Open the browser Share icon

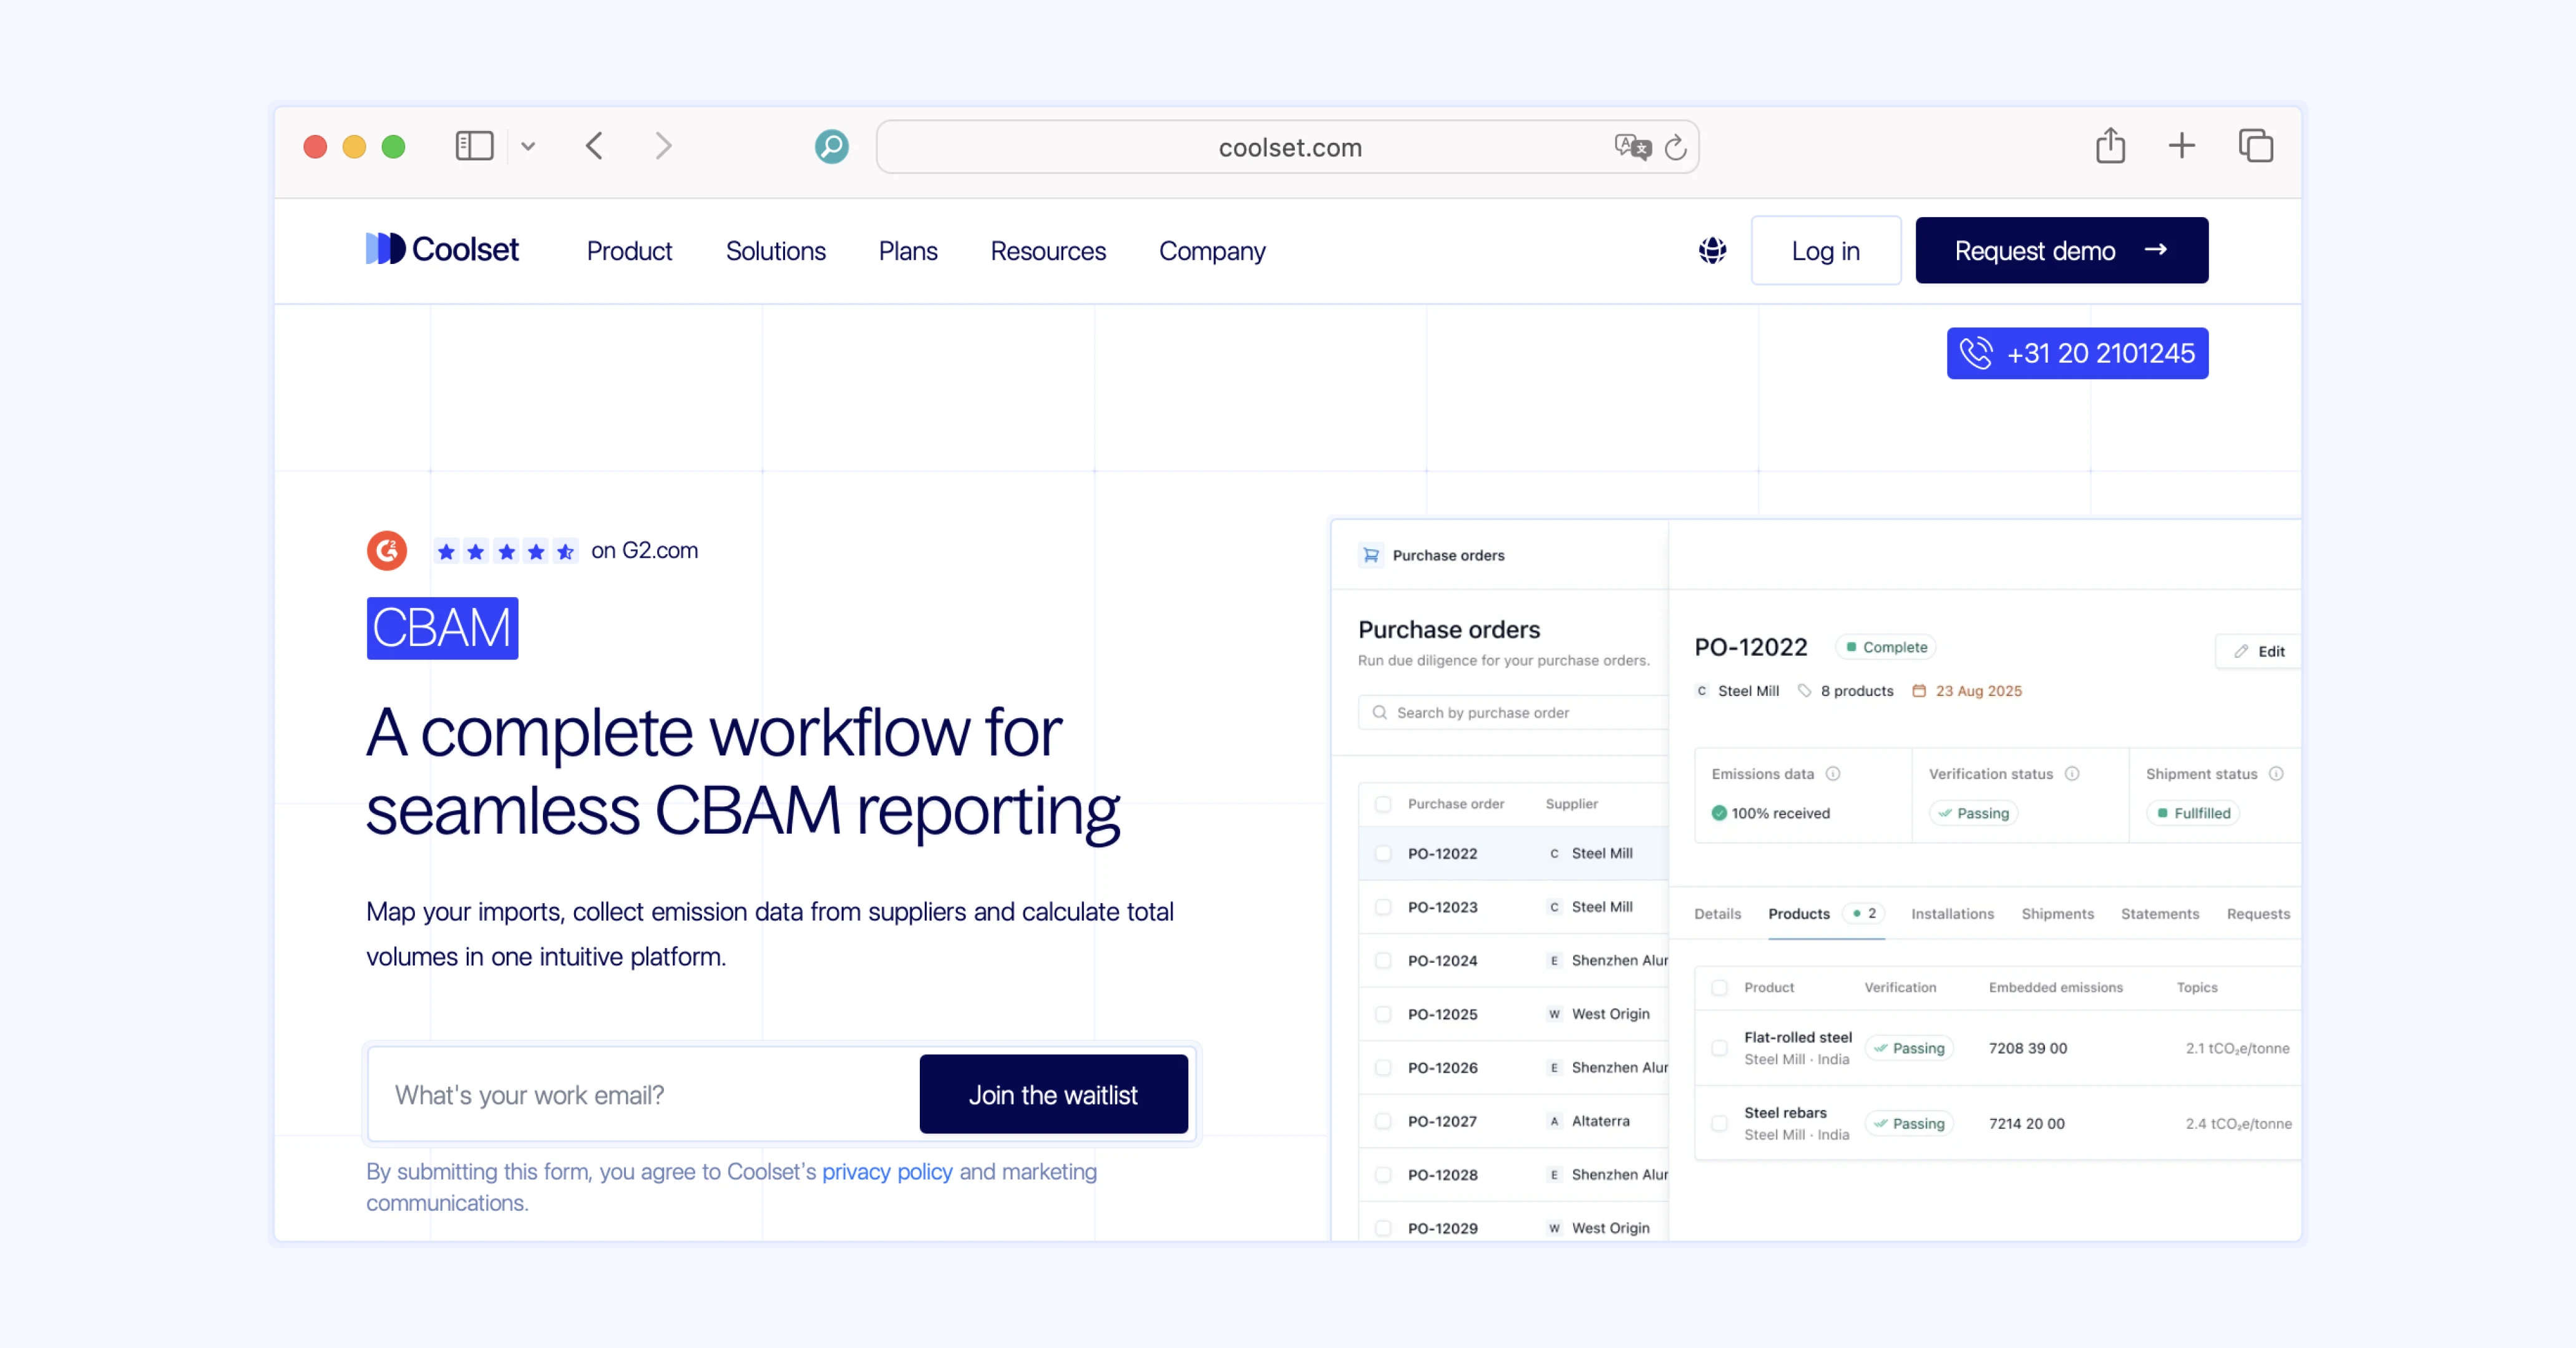(2110, 146)
